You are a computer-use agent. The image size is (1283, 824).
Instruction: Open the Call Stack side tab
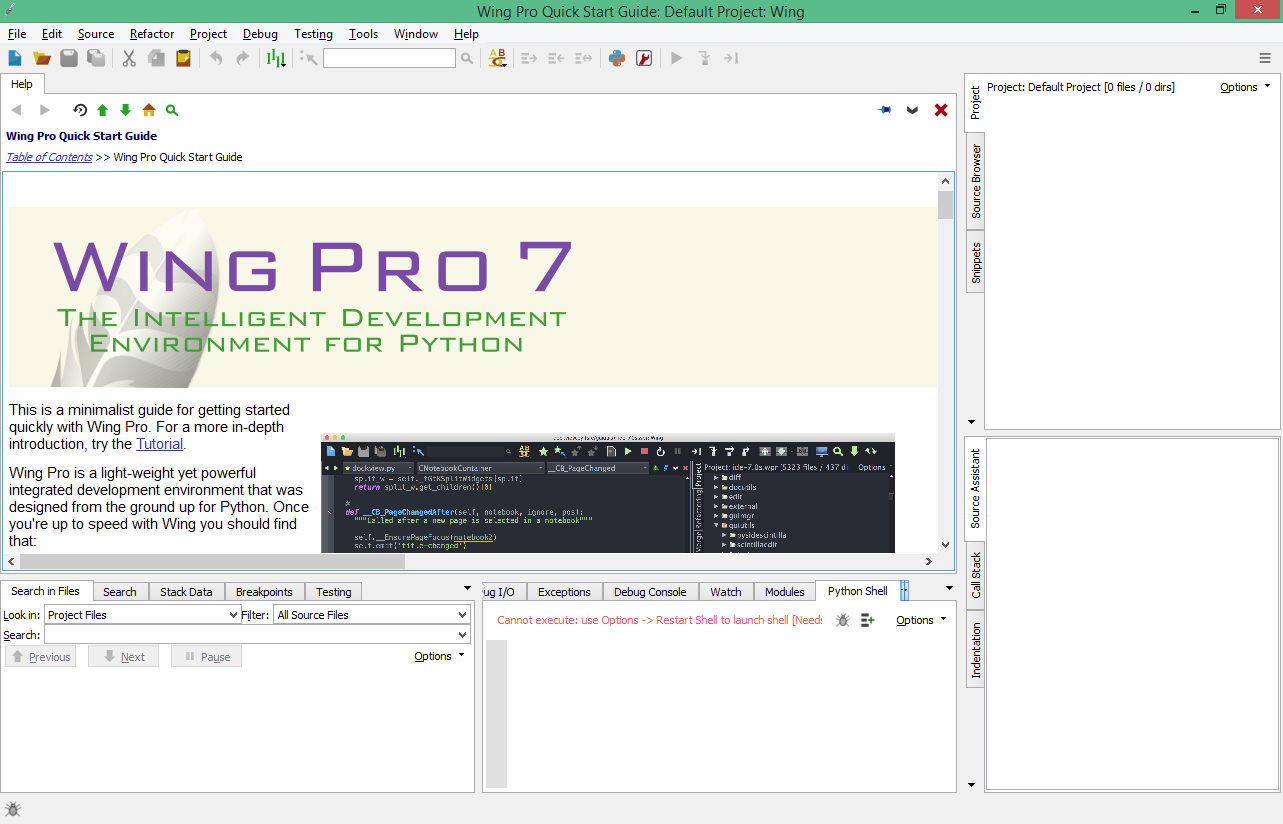coord(976,575)
